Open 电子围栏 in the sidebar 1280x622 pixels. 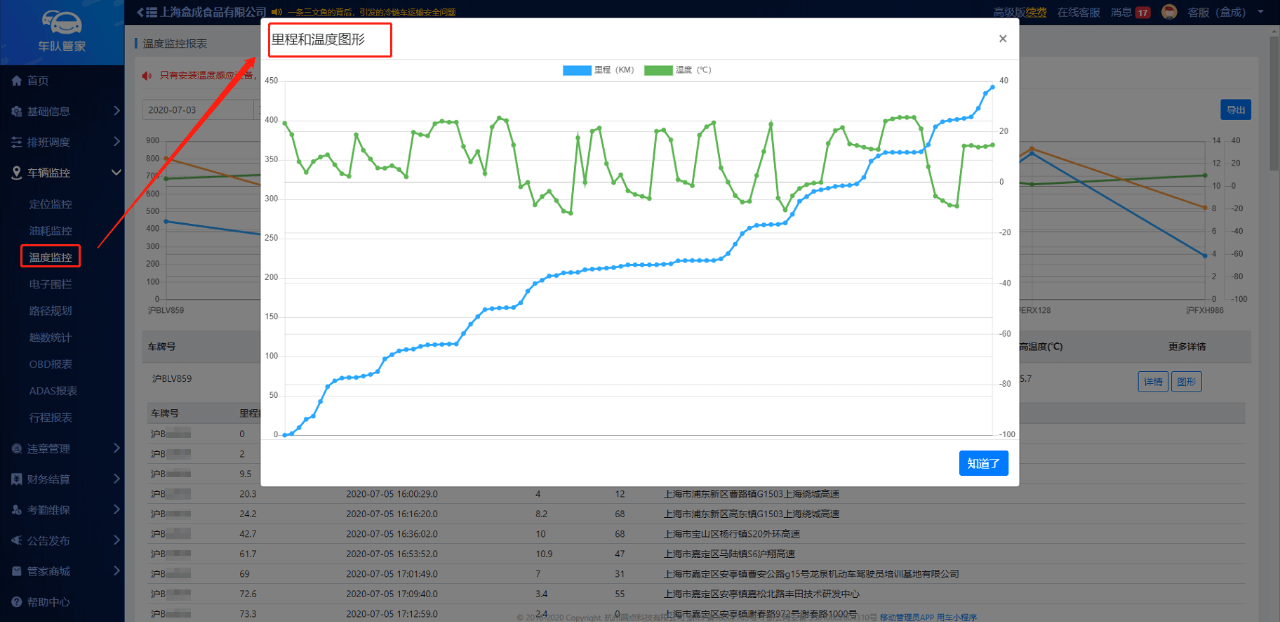point(50,284)
